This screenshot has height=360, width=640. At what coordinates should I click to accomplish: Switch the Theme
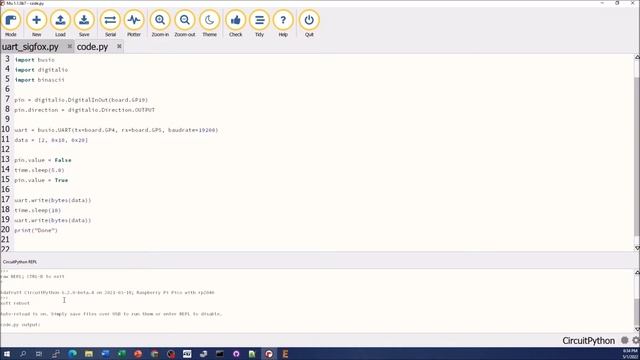[209, 24]
